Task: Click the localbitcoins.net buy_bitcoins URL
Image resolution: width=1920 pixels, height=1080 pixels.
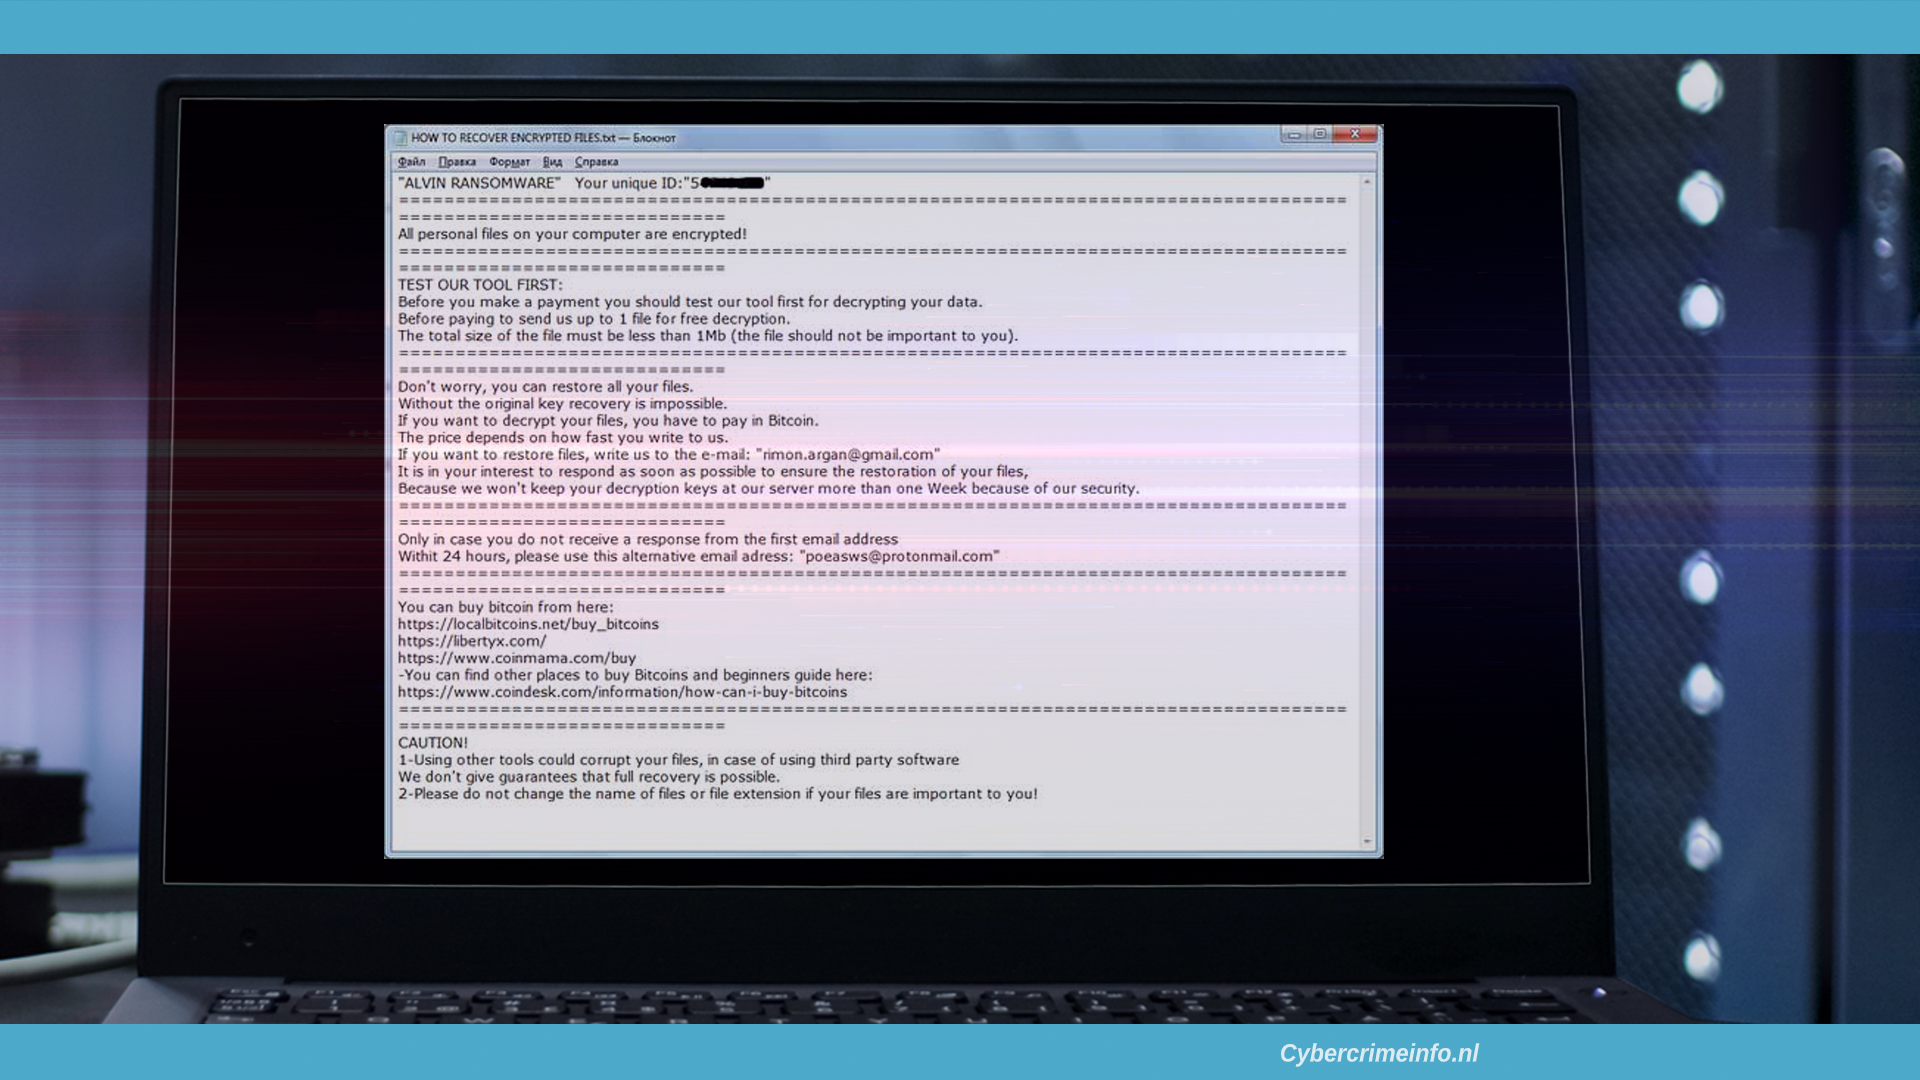Action: (x=528, y=624)
